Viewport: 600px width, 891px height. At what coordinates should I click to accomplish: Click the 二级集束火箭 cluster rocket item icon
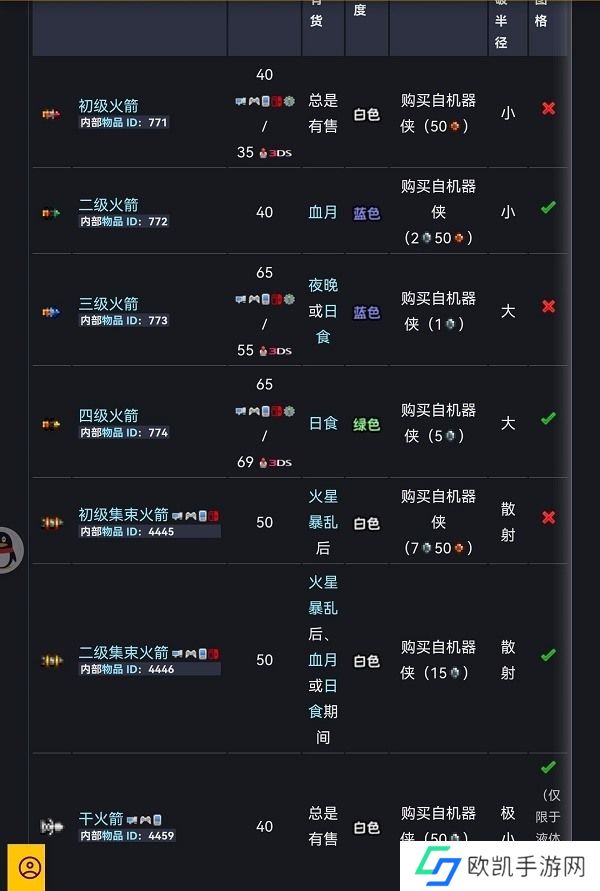click(52, 660)
